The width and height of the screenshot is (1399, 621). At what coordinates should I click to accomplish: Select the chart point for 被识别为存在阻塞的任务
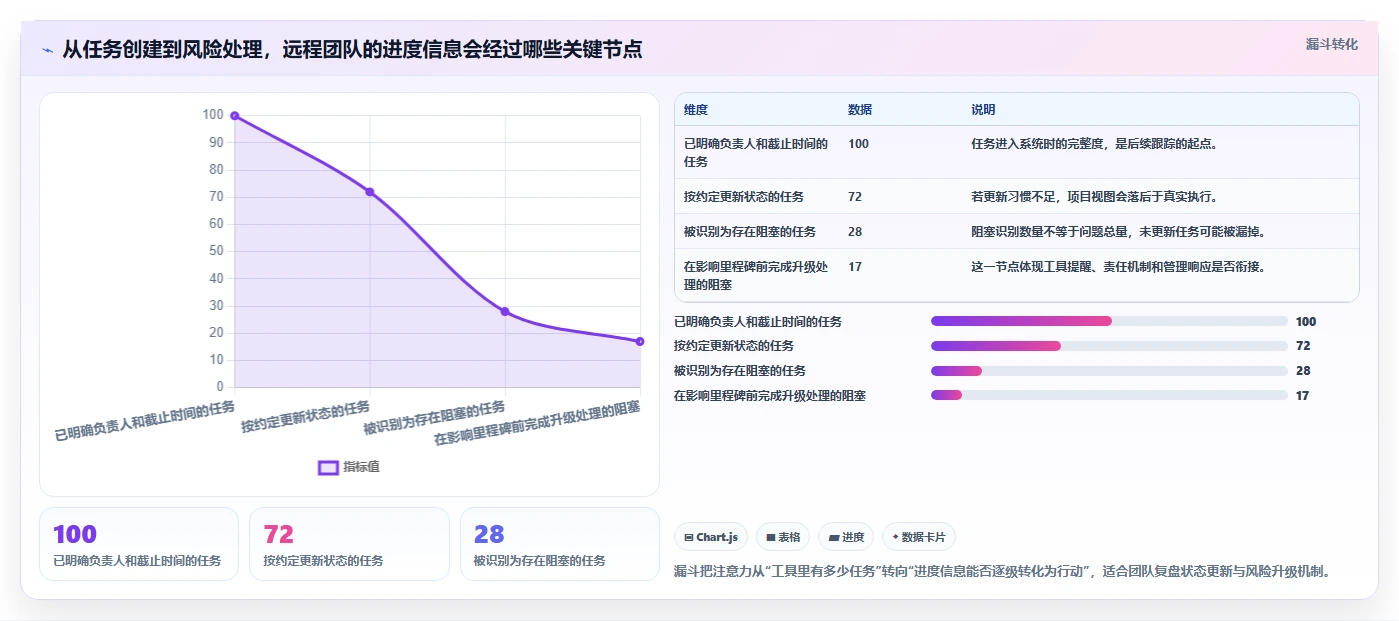pos(505,311)
